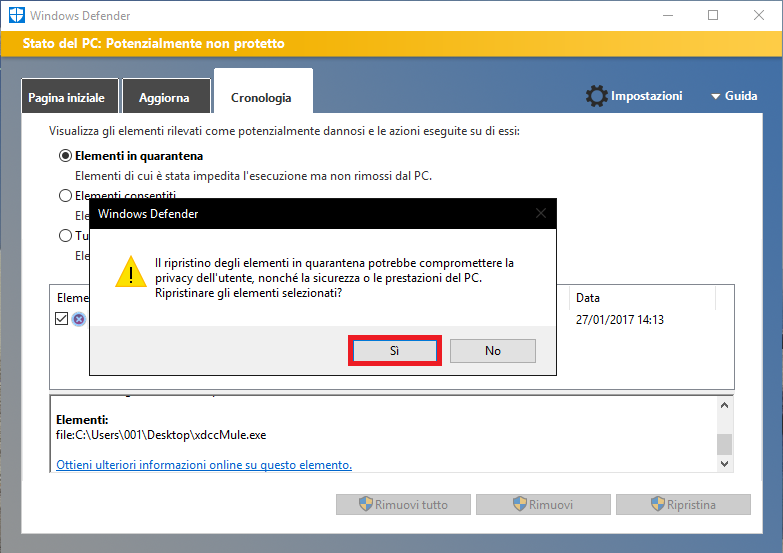Click the threat icon beside the quarantined item
Screen dimensions: 783x553
[79, 320]
